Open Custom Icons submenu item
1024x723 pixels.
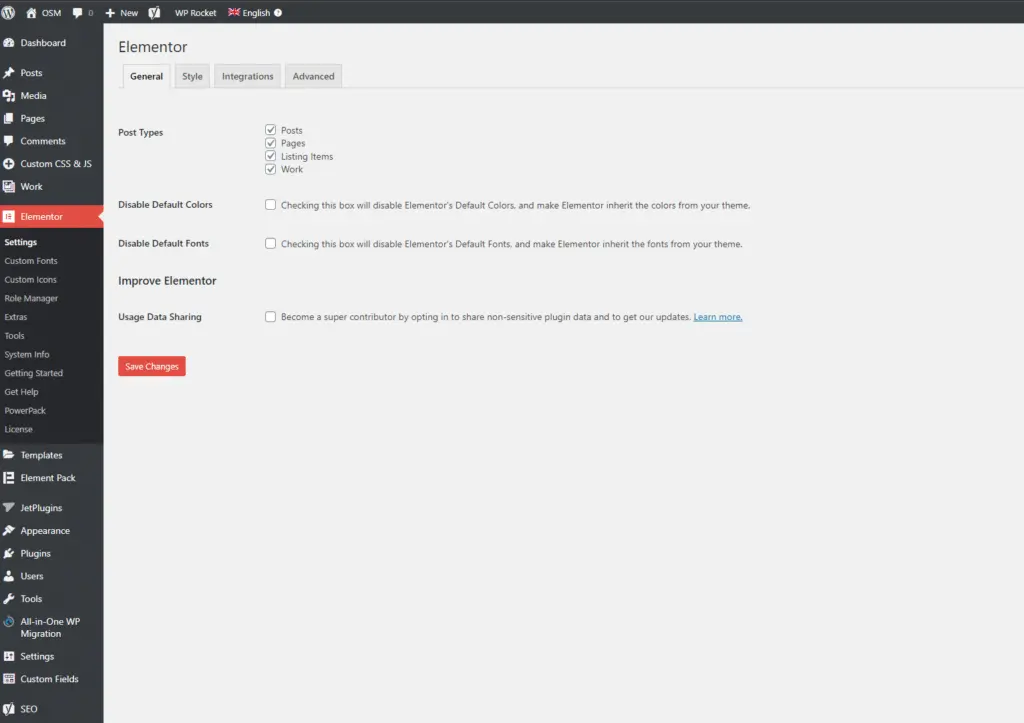click(x=31, y=280)
